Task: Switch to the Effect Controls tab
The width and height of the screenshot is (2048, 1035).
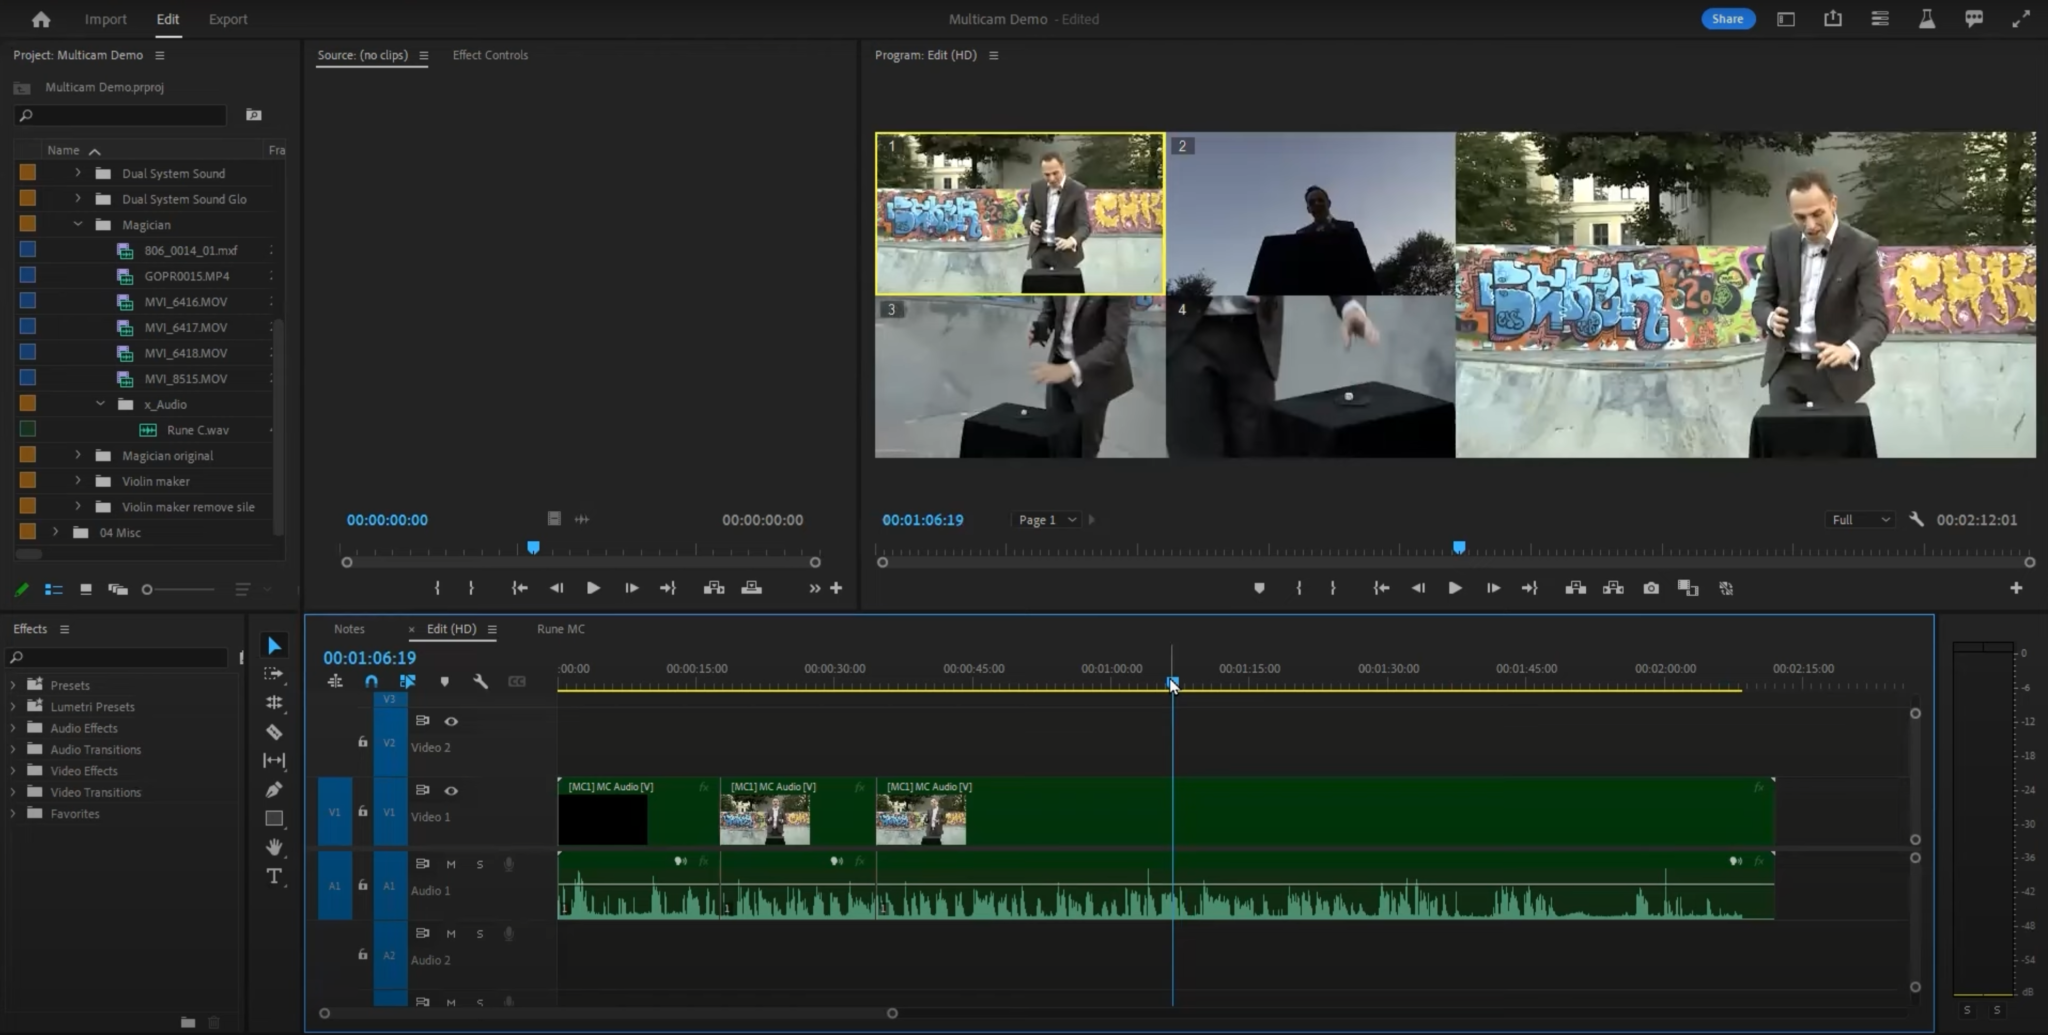Action: click(x=490, y=55)
